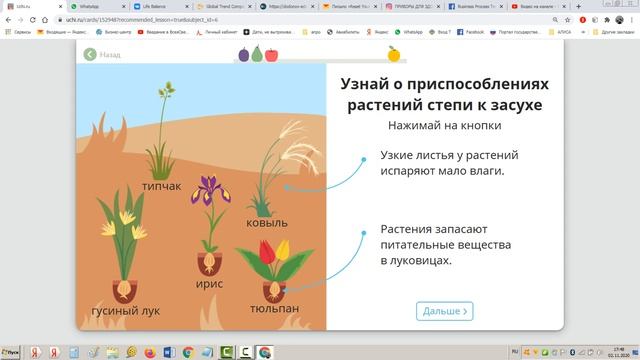Viewport: 640px width, 360px height.
Task: Click the red extension icon
Action: (583, 20)
